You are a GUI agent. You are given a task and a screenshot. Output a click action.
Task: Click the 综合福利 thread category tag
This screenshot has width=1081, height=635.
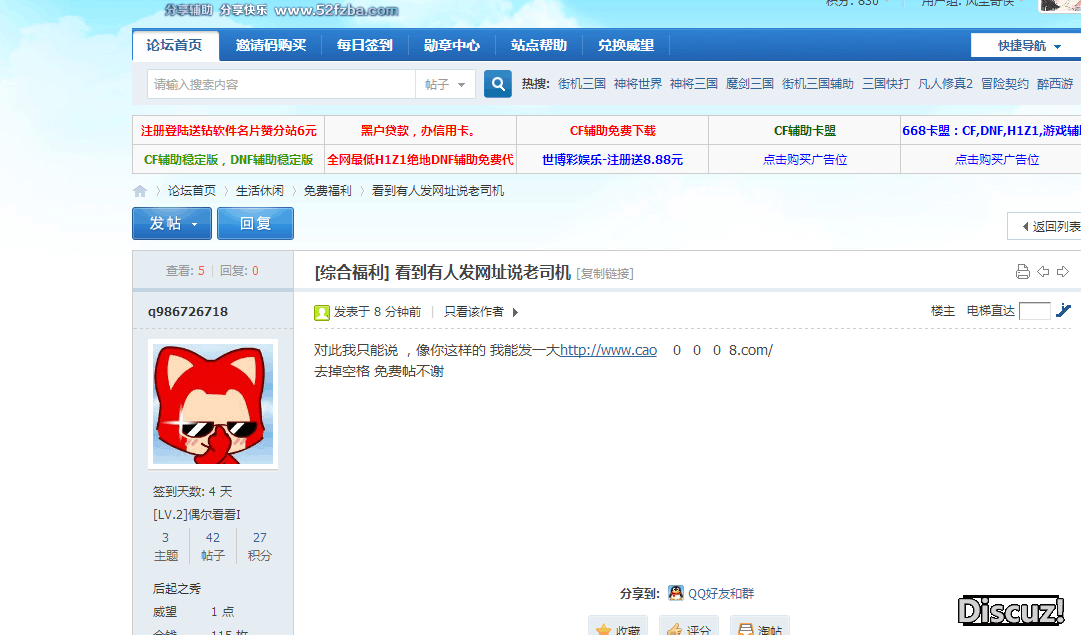(352, 272)
